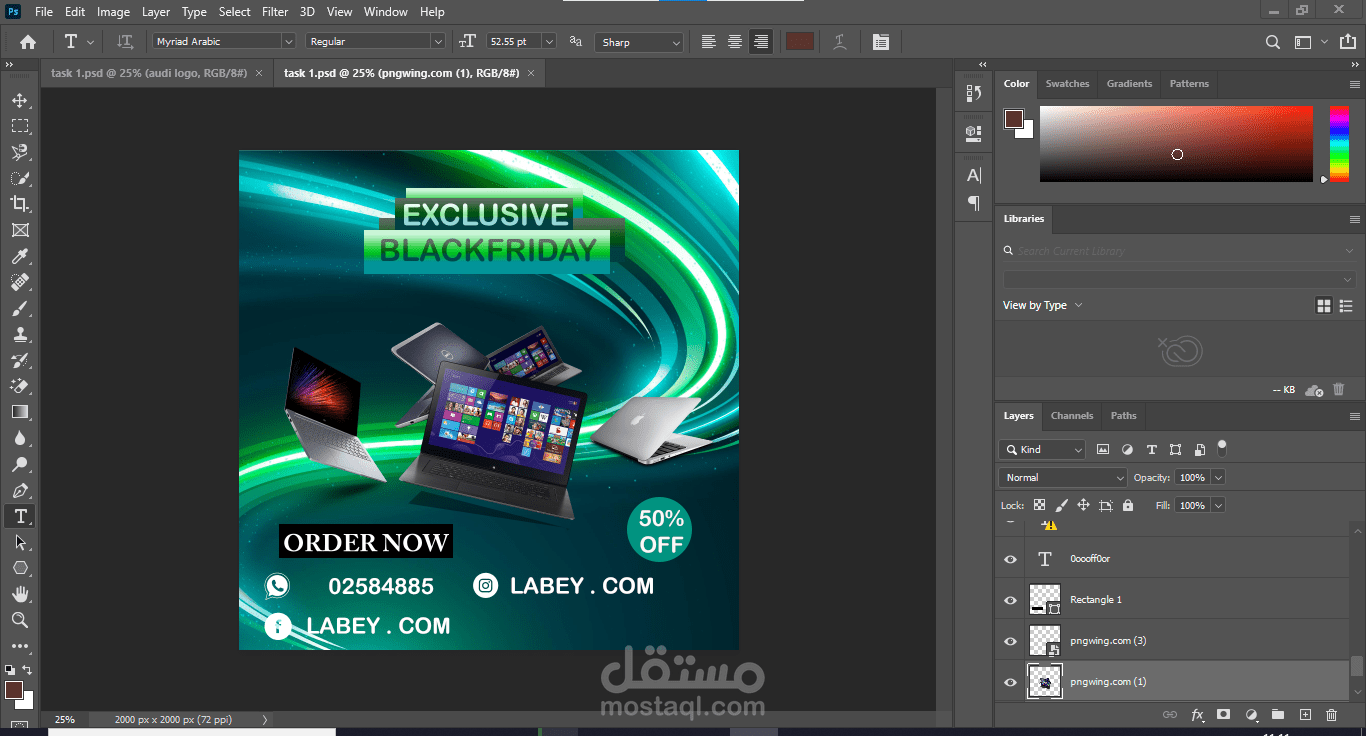Open the Character and Paragraph panels toggle
Viewport: 1366px width, 736px height.
tap(880, 42)
